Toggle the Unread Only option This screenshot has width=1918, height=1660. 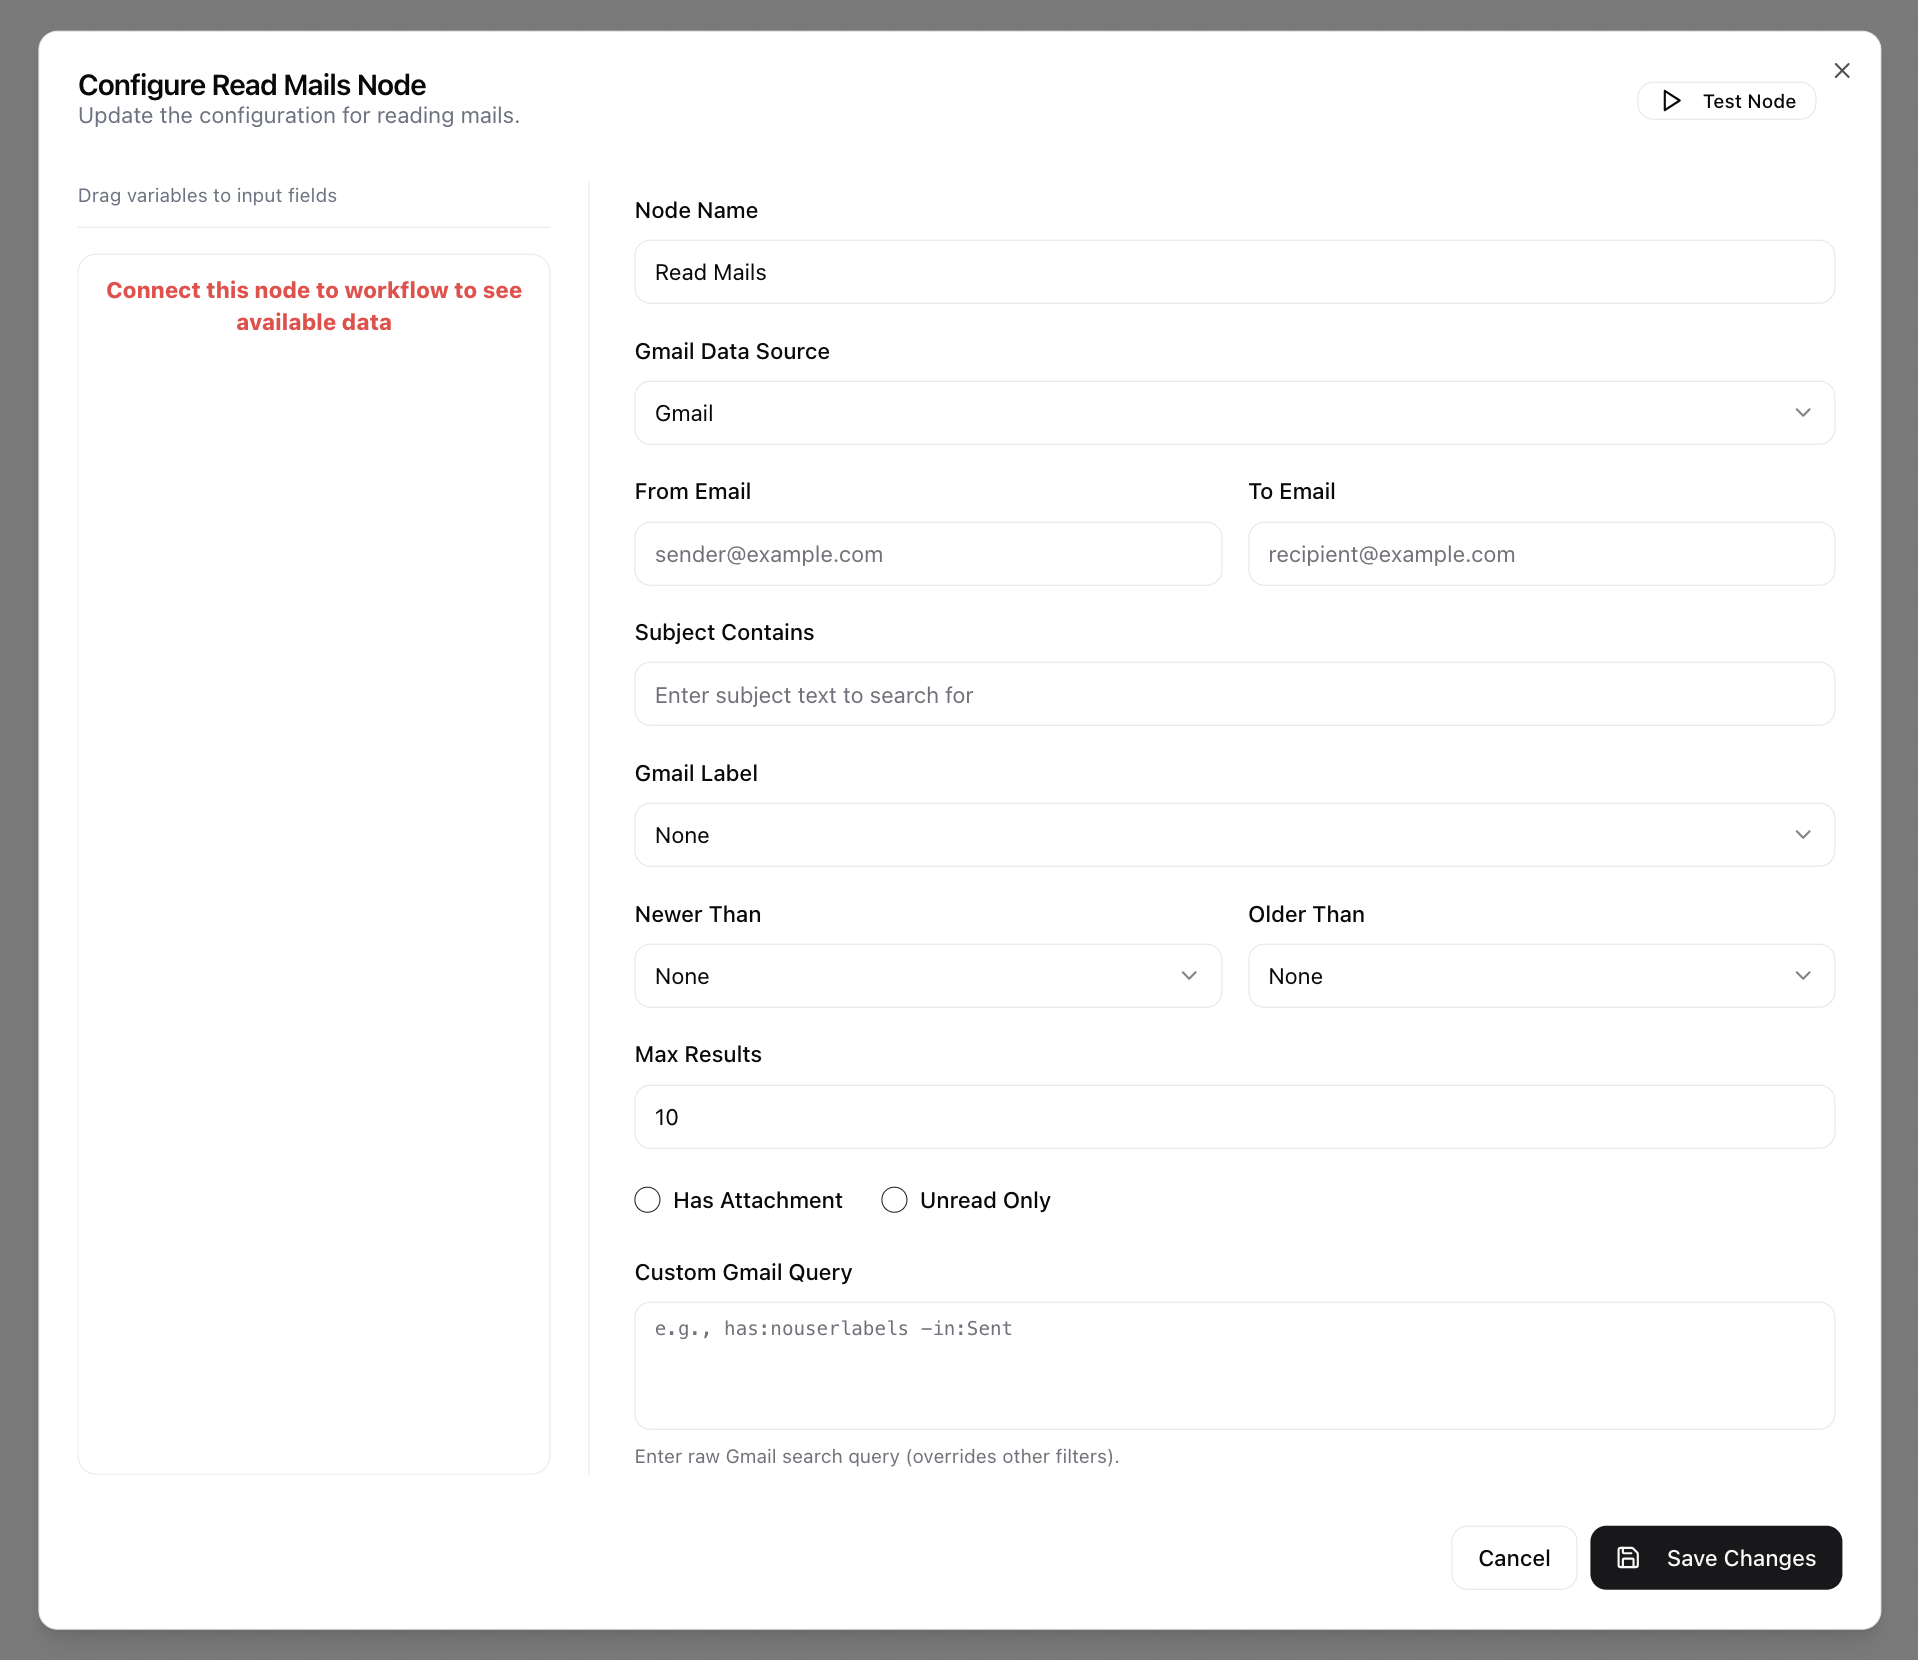[x=894, y=1200]
